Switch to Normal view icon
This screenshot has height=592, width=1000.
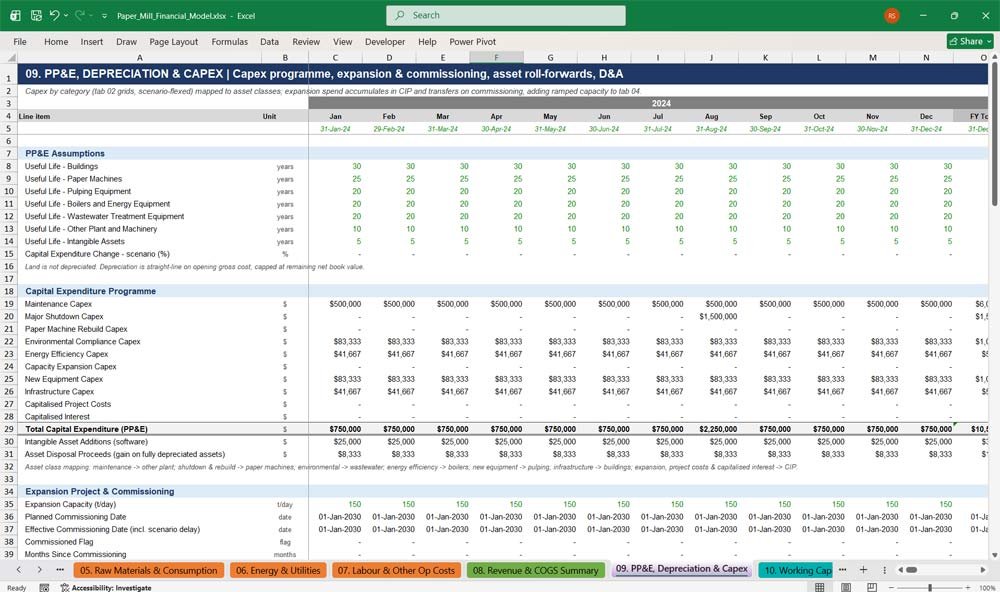(820, 588)
